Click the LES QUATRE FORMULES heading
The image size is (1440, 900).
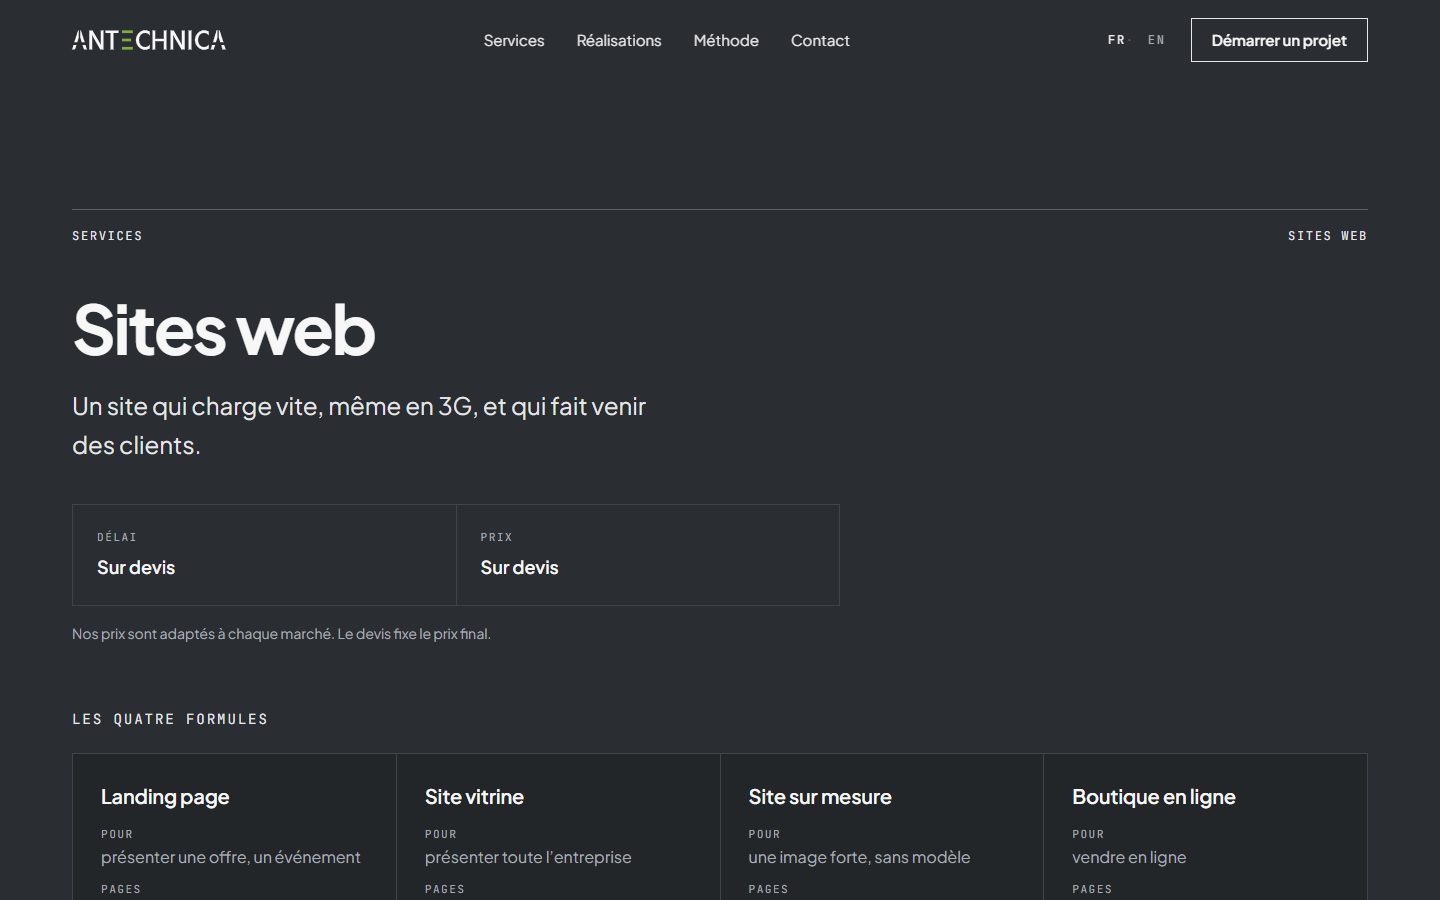pos(170,719)
